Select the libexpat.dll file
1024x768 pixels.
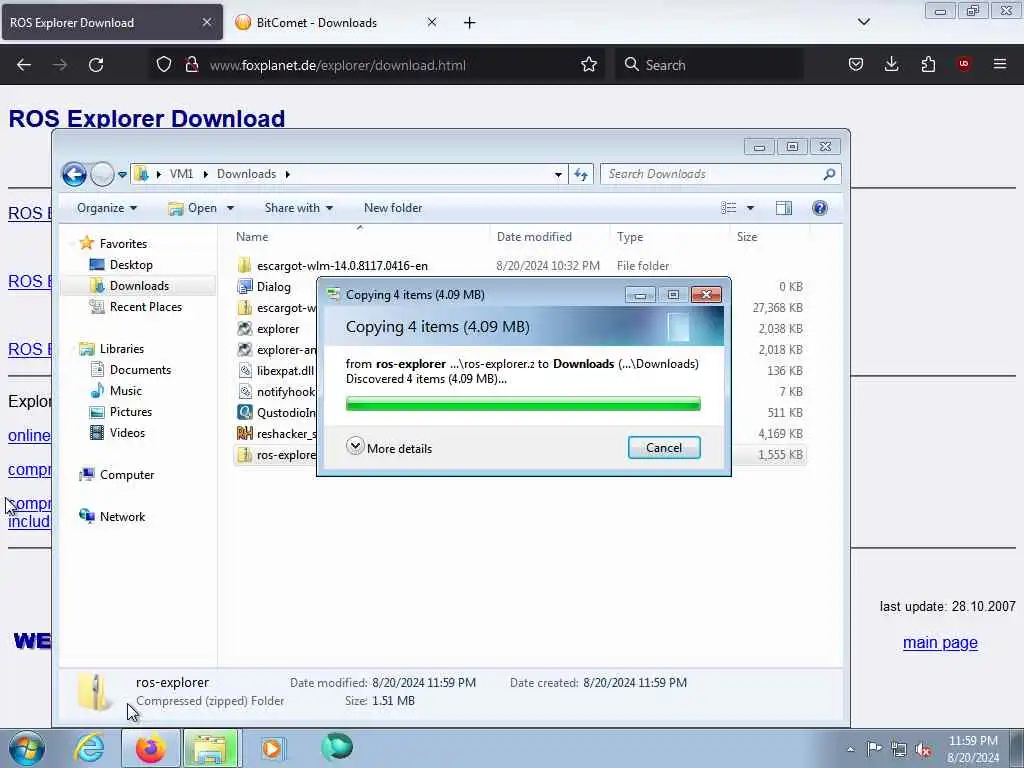[276, 370]
